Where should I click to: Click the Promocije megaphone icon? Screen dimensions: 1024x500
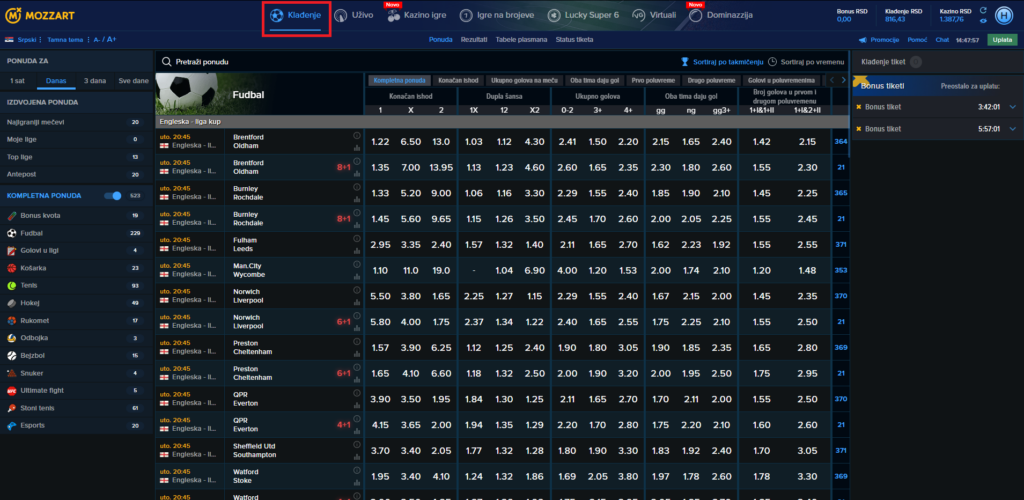[863, 40]
